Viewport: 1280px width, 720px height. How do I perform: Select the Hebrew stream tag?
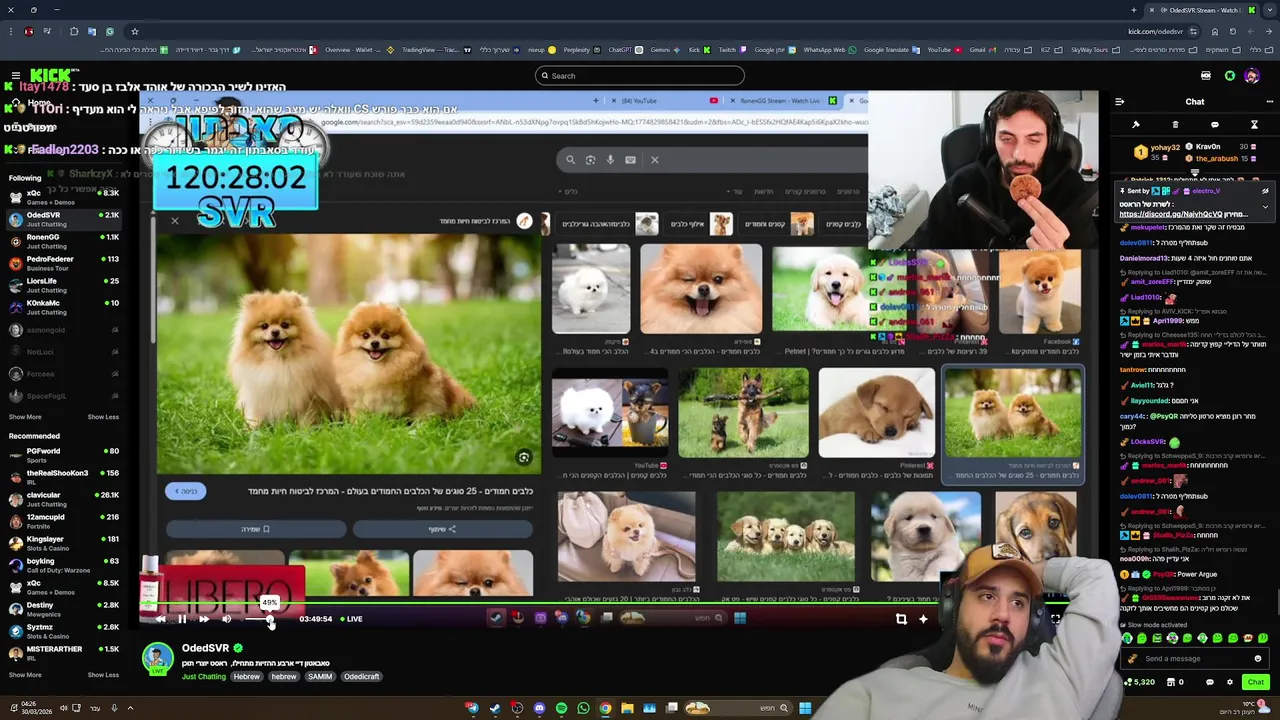pyautogui.click(x=246, y=677)
